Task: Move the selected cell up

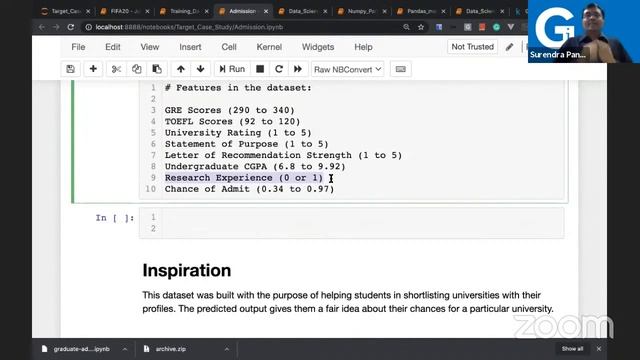Action: coord(181,69)
